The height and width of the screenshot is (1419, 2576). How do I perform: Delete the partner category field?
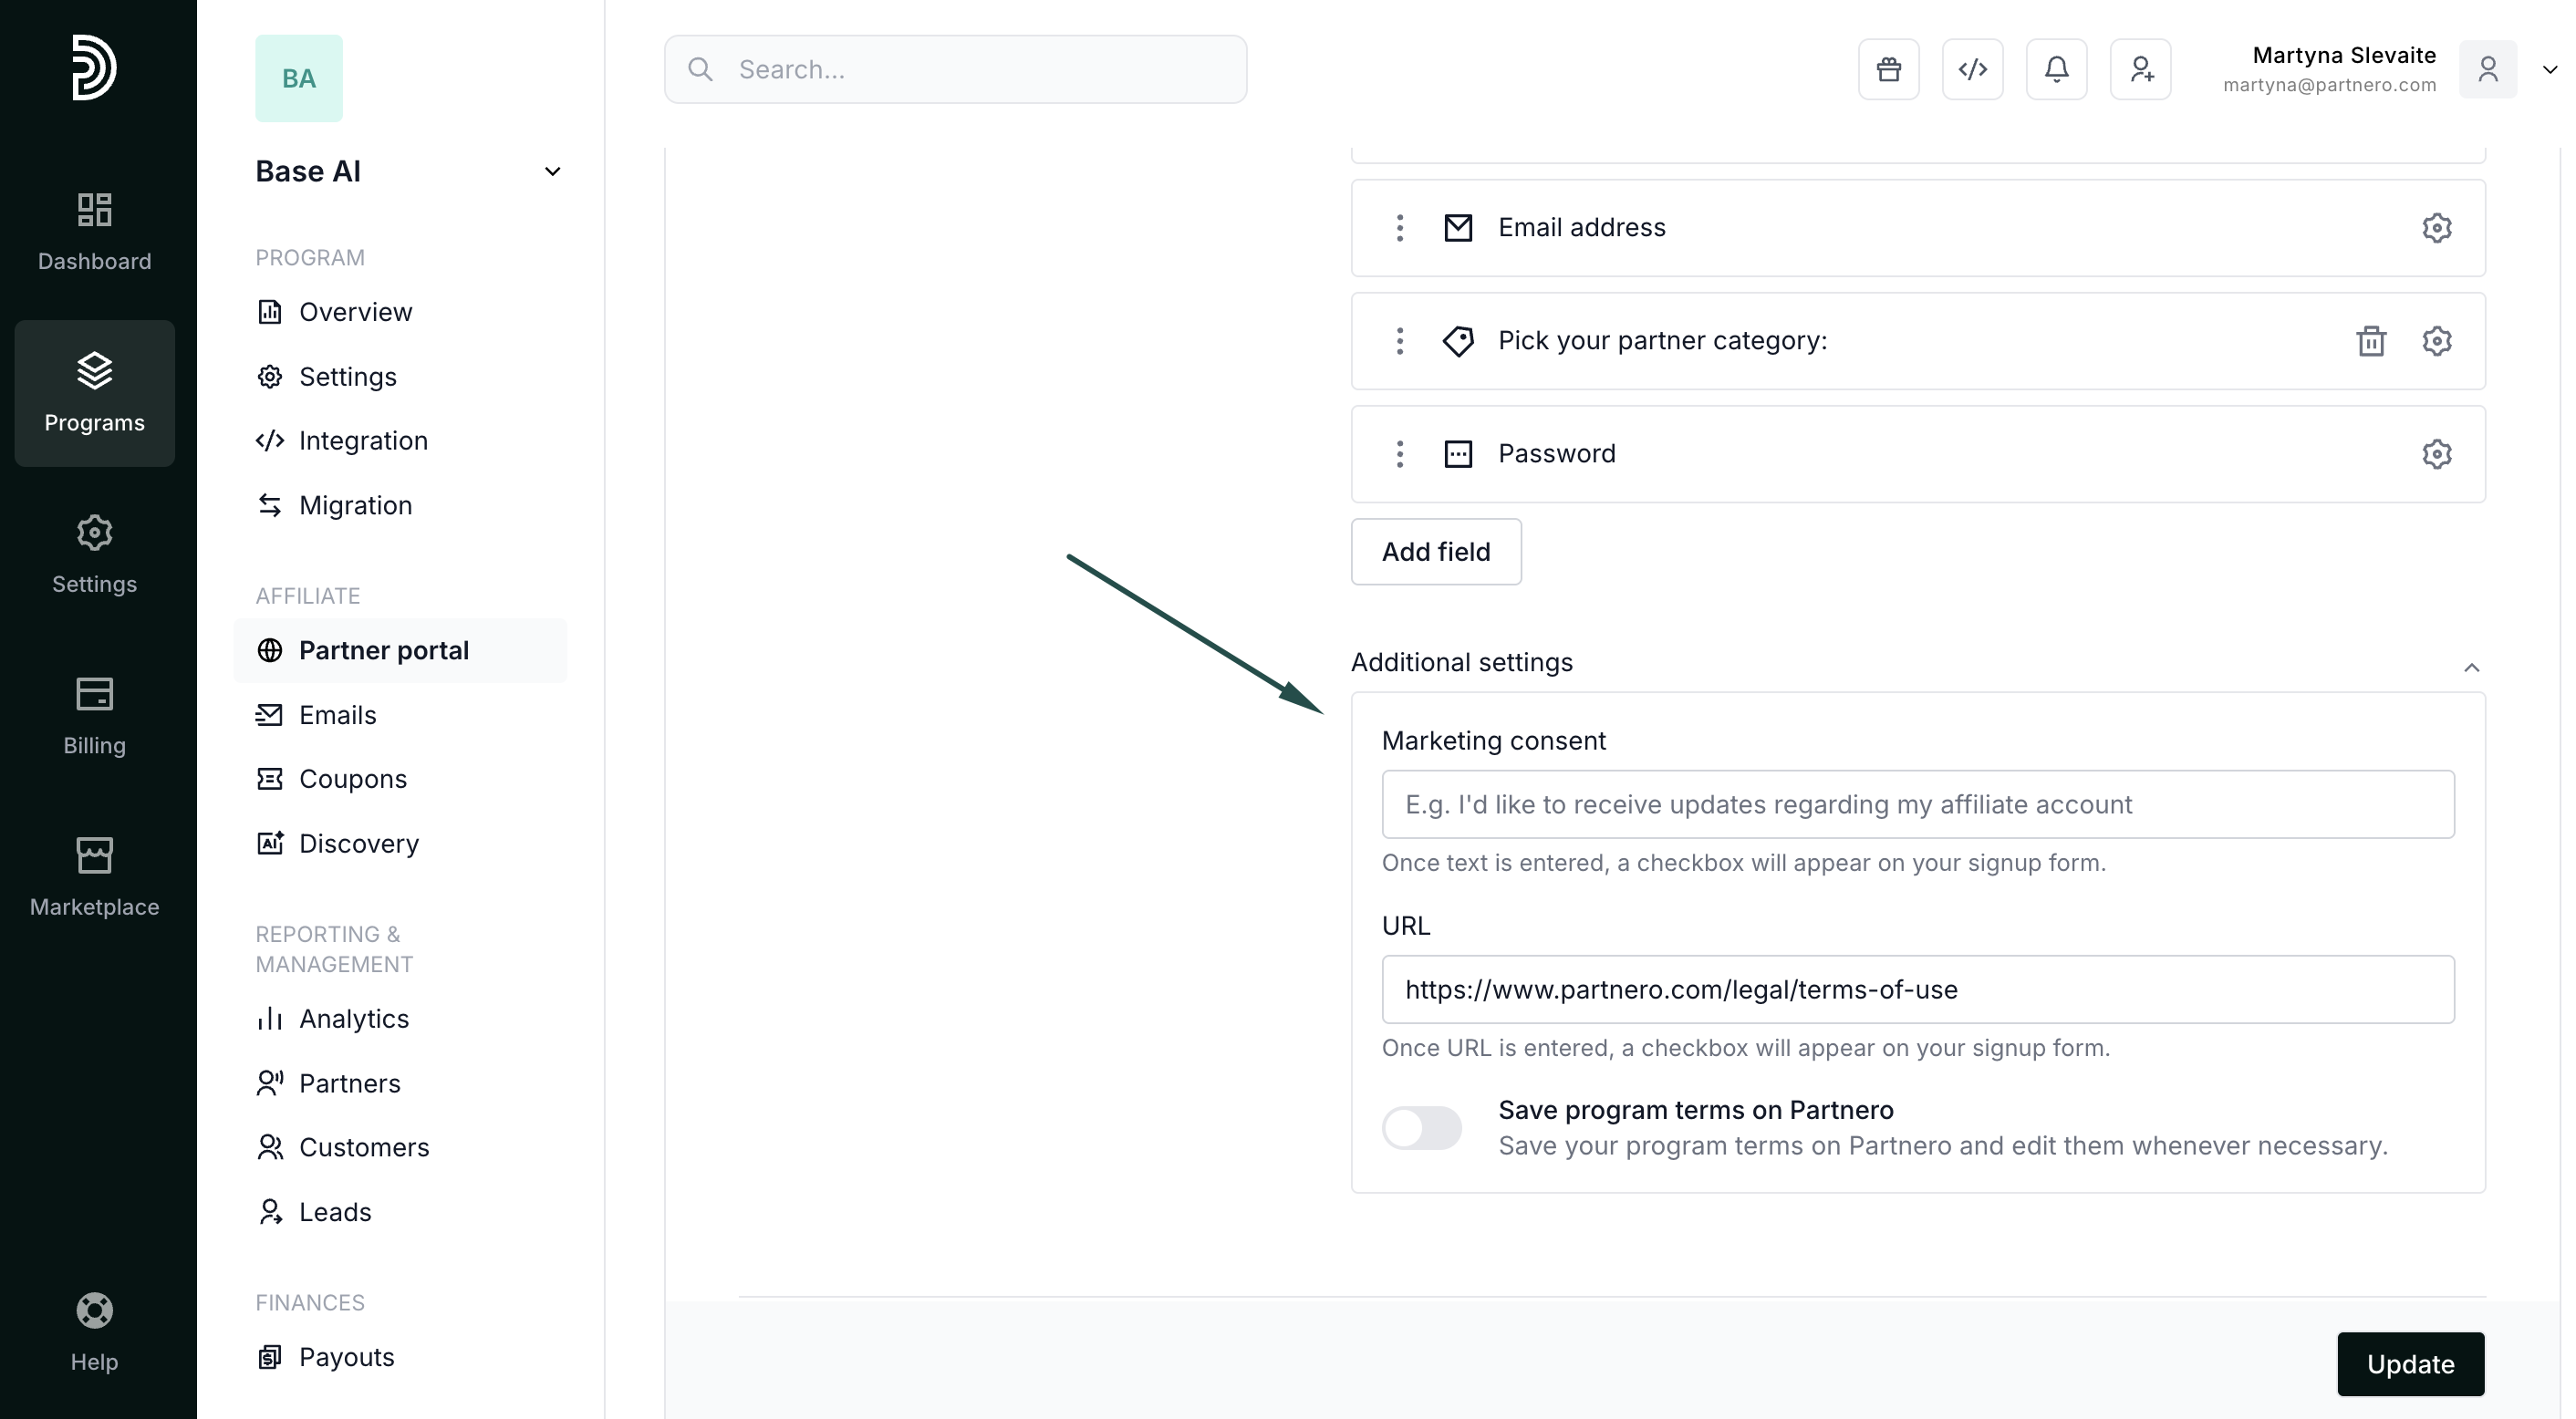(x=2370, y=341)
